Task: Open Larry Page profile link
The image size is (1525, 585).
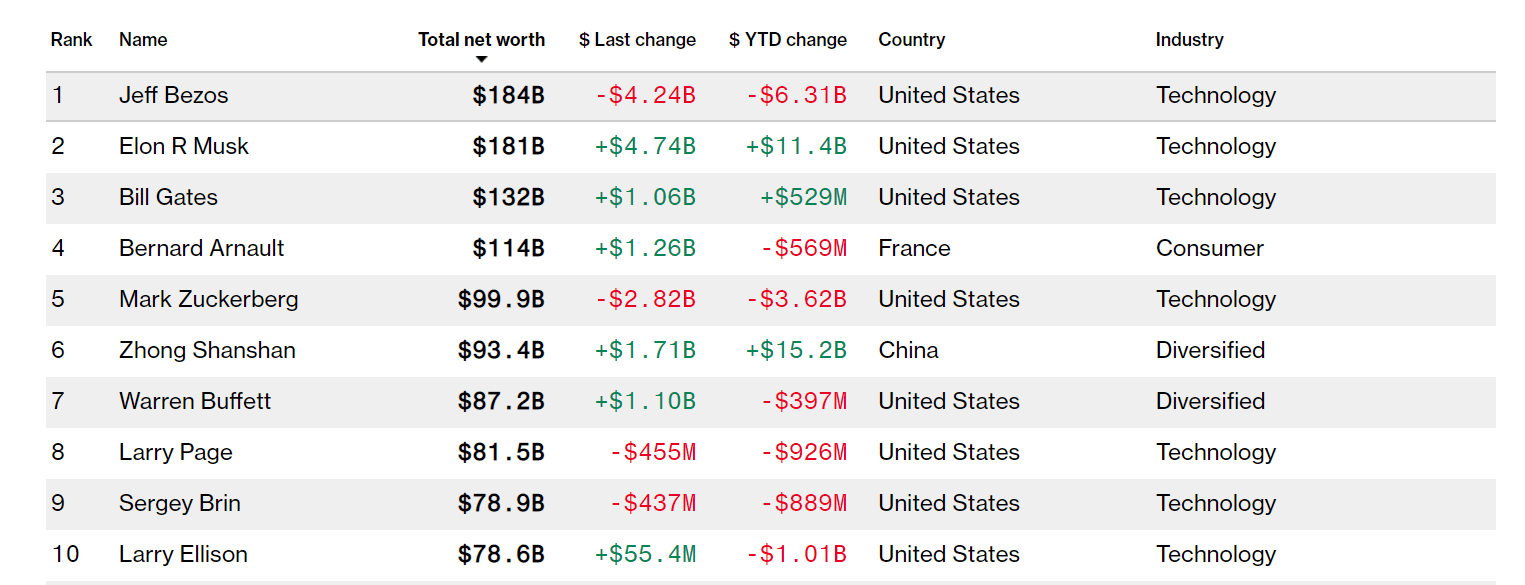Action: [175, 453]
